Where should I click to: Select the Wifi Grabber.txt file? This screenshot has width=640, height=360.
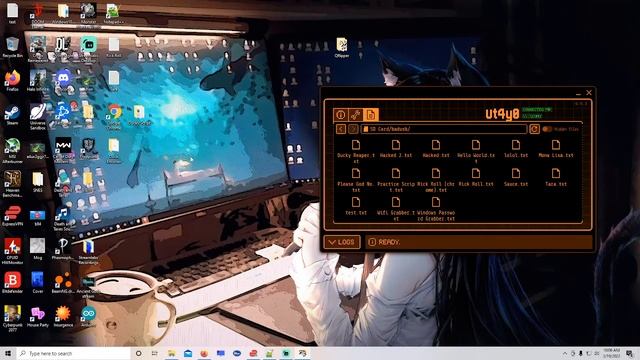click(396, 208)
